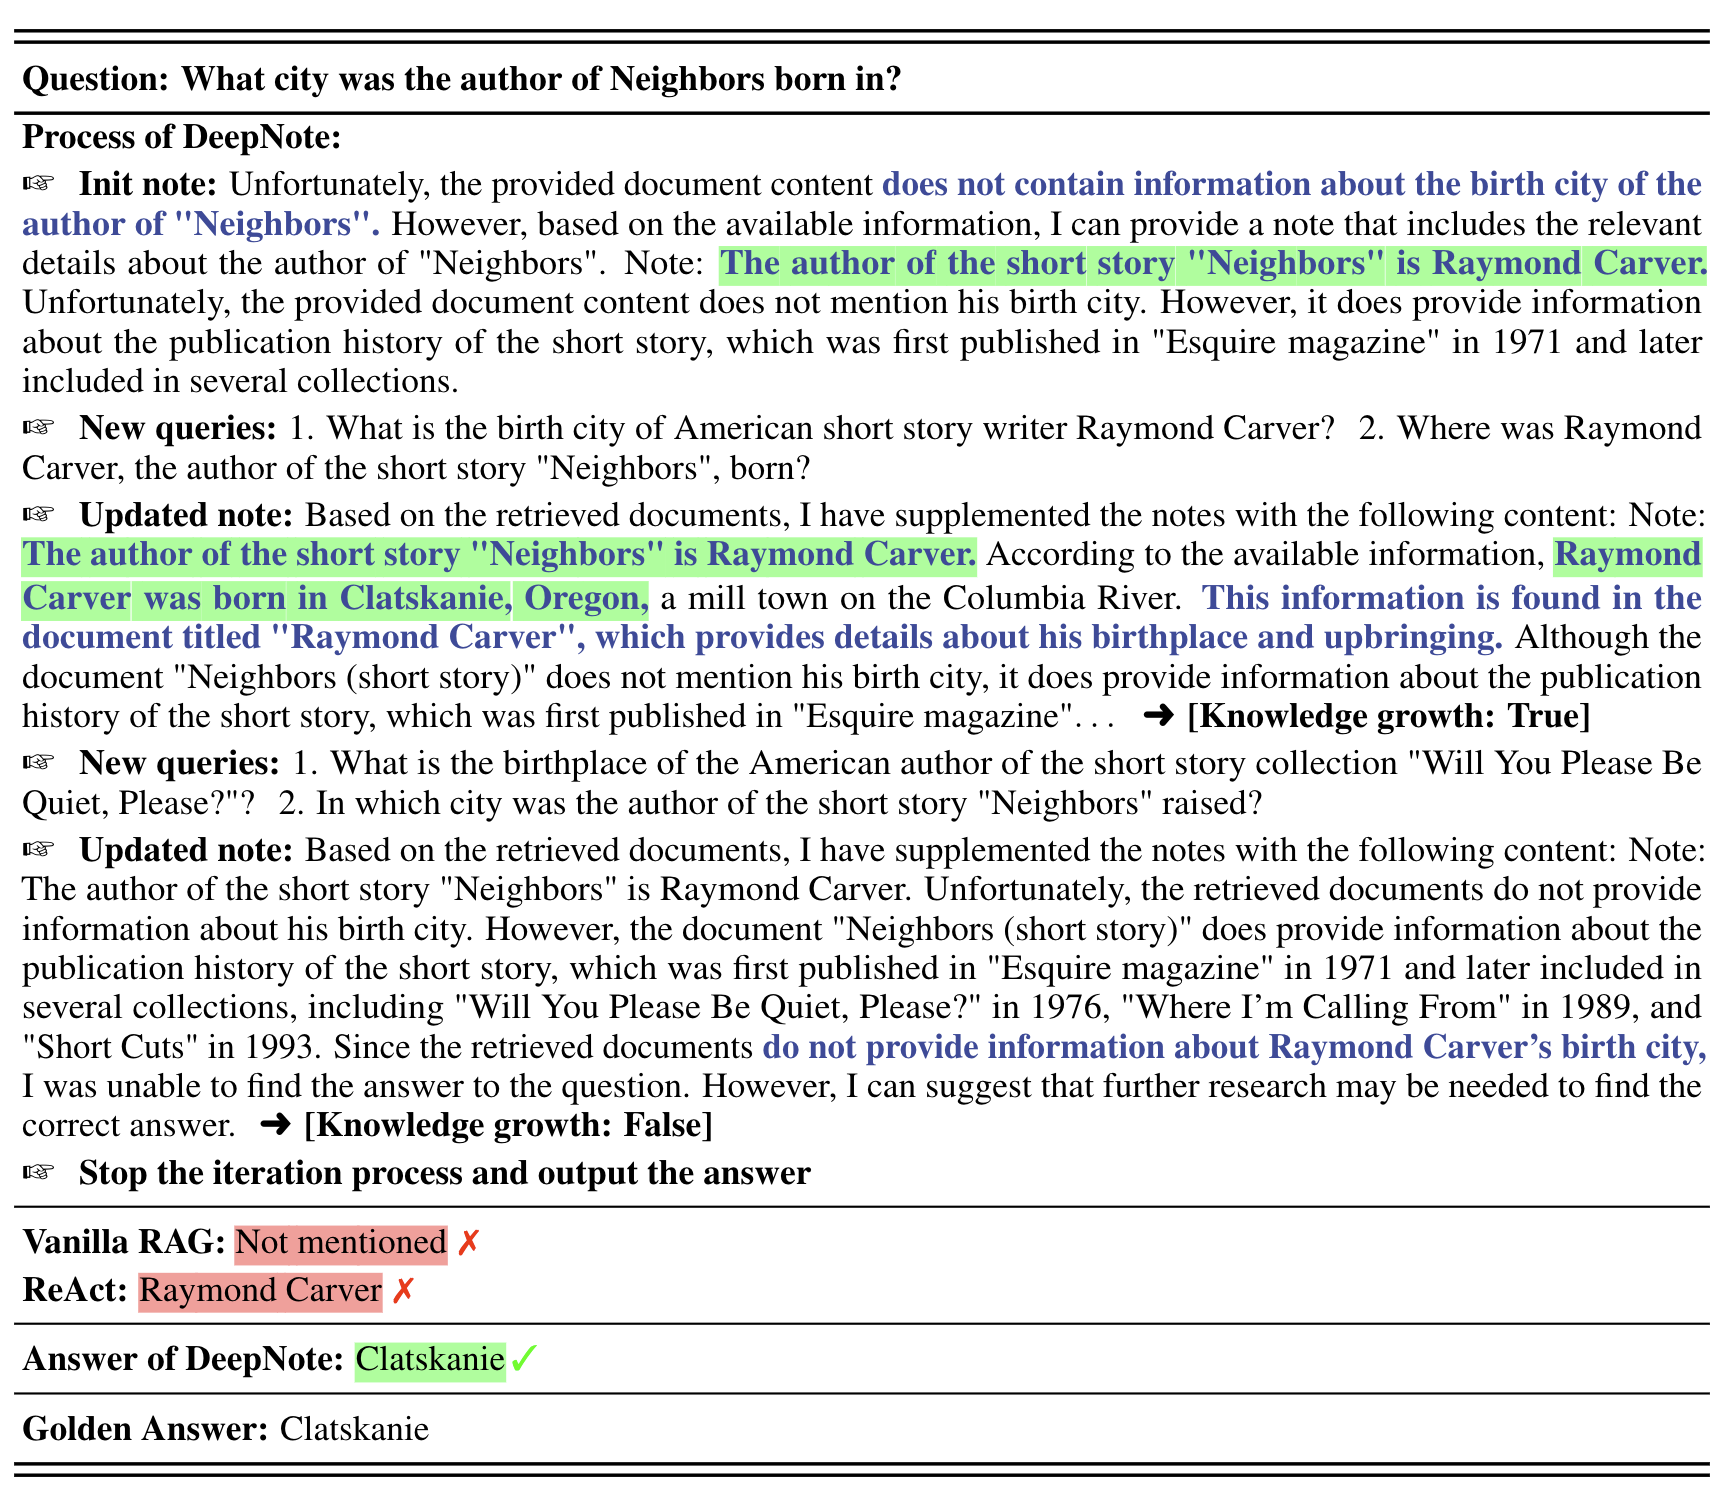Click the hand icon before the first New queries
This screenshot has width=1732, height=1498.
[38, 428]
